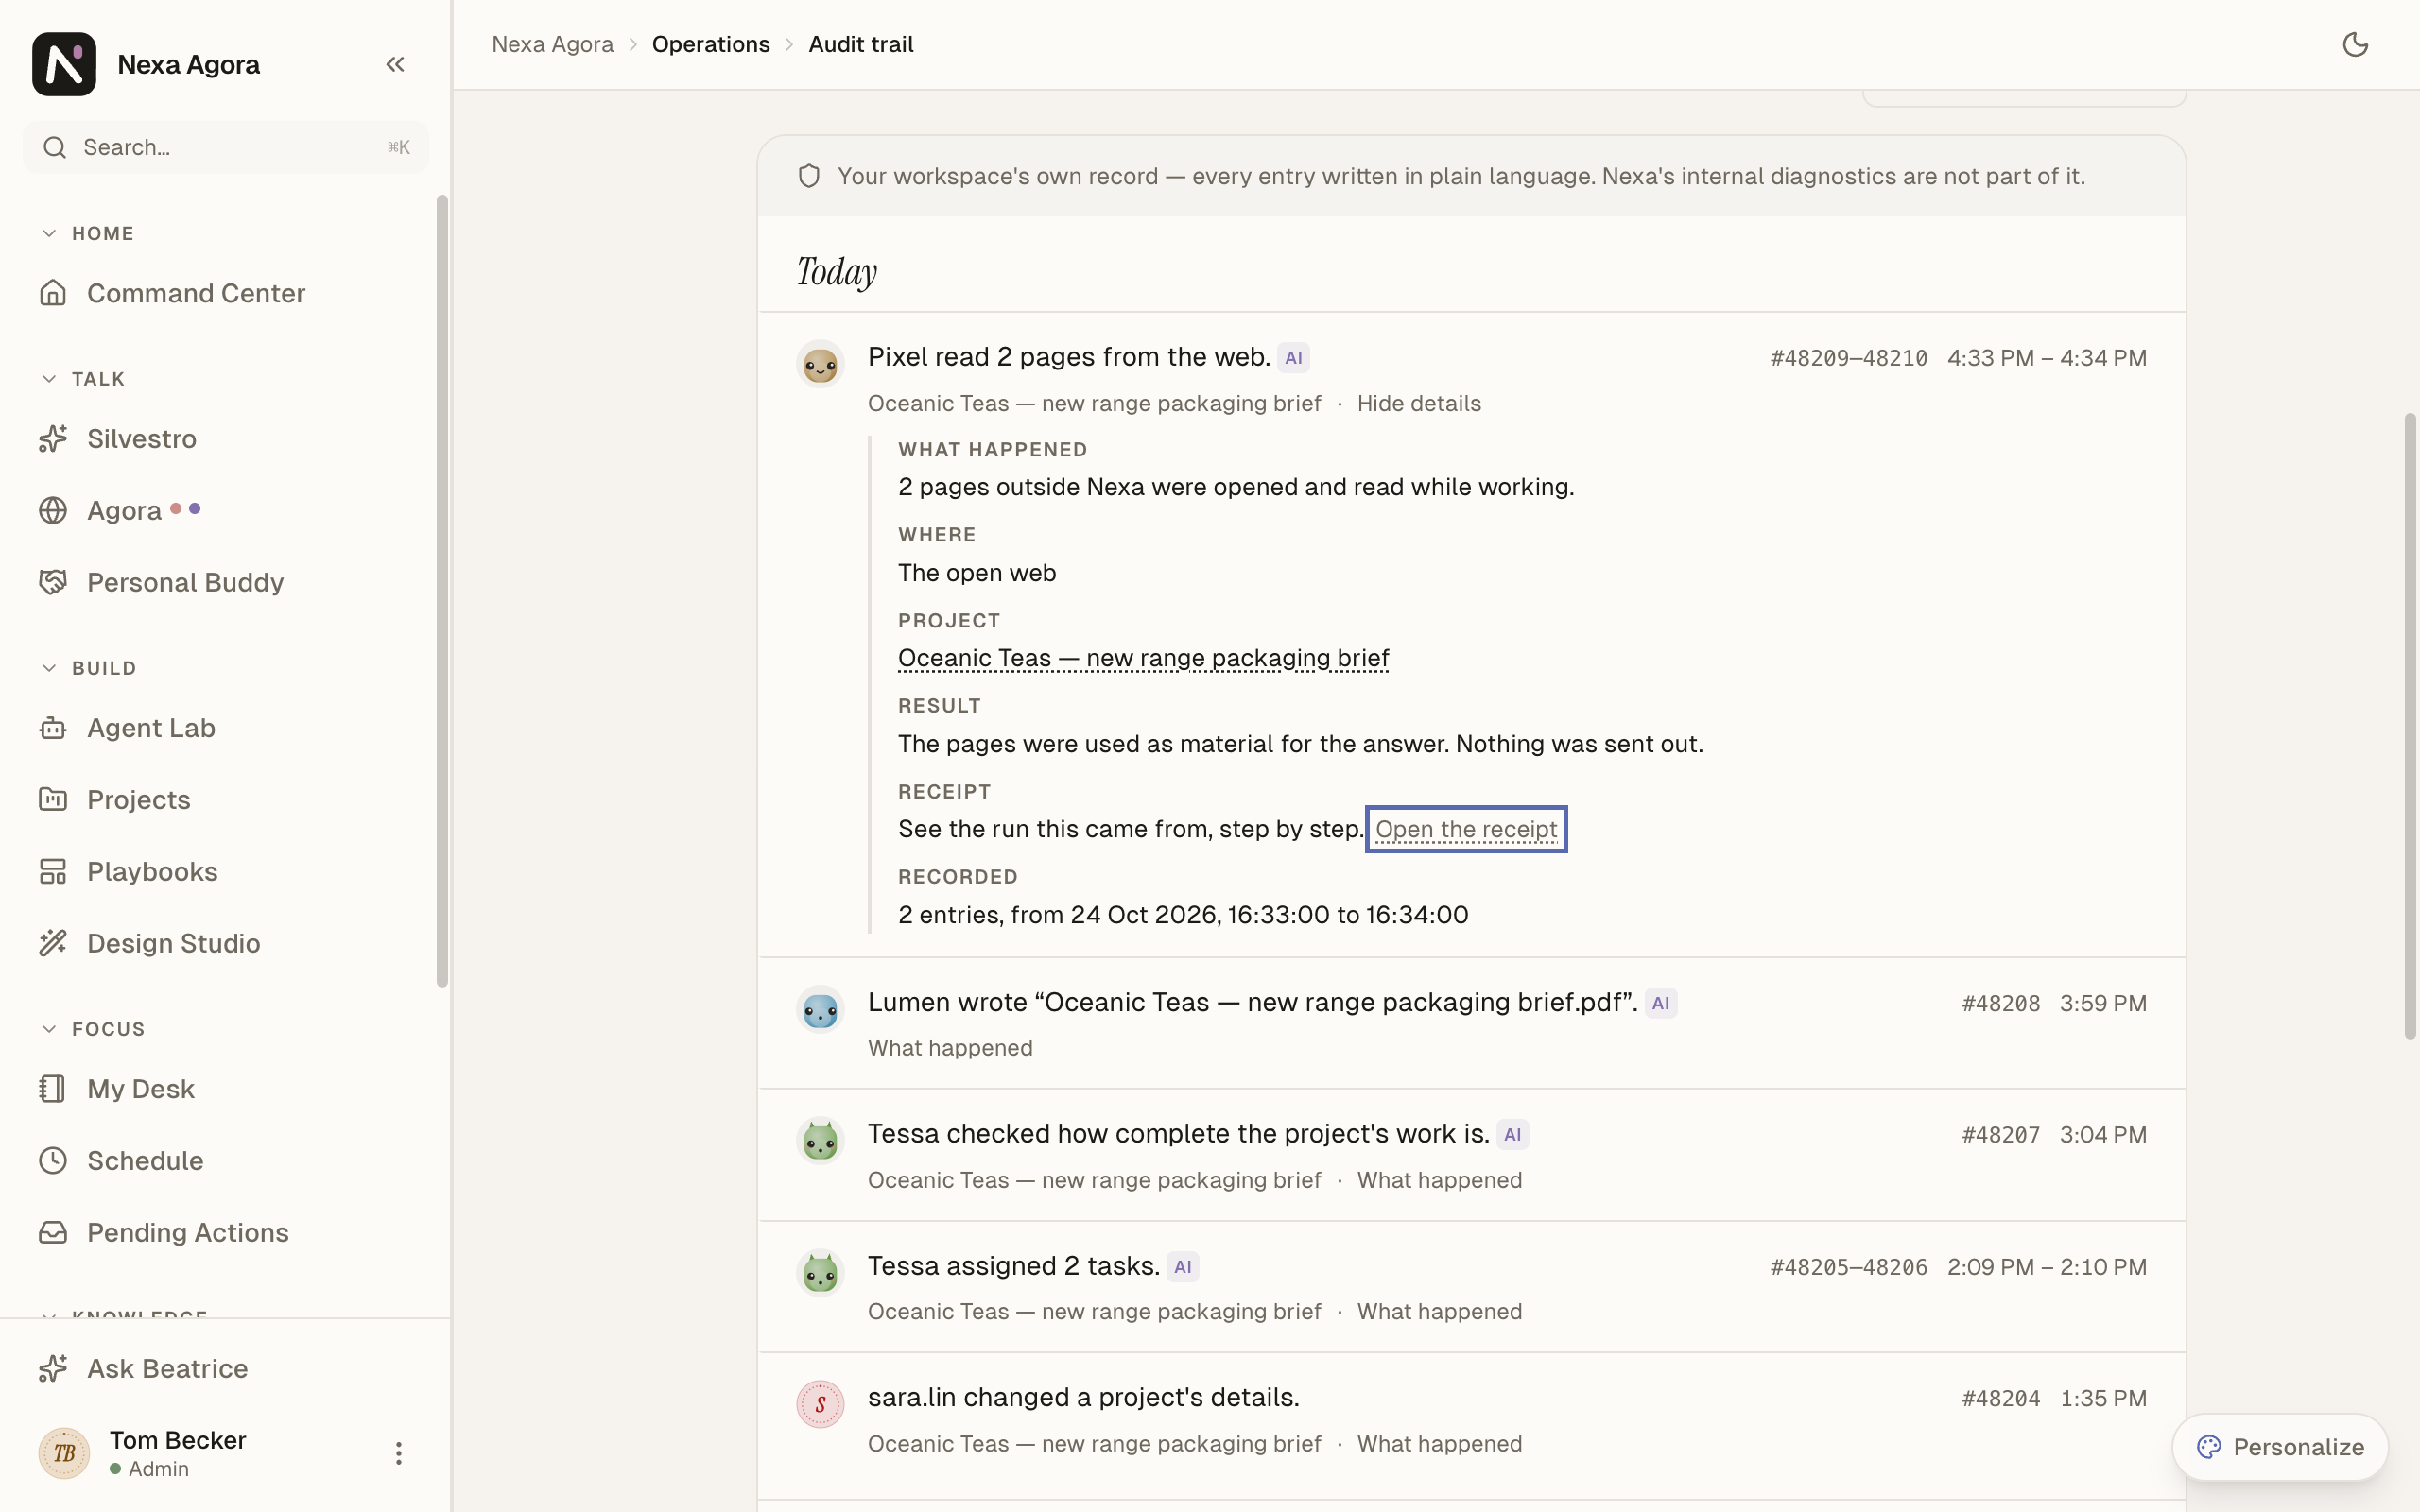Viewport: 2420px width, 1512px height.
Task: Open Design Studio wand icon
Action: tap(53, 943)
